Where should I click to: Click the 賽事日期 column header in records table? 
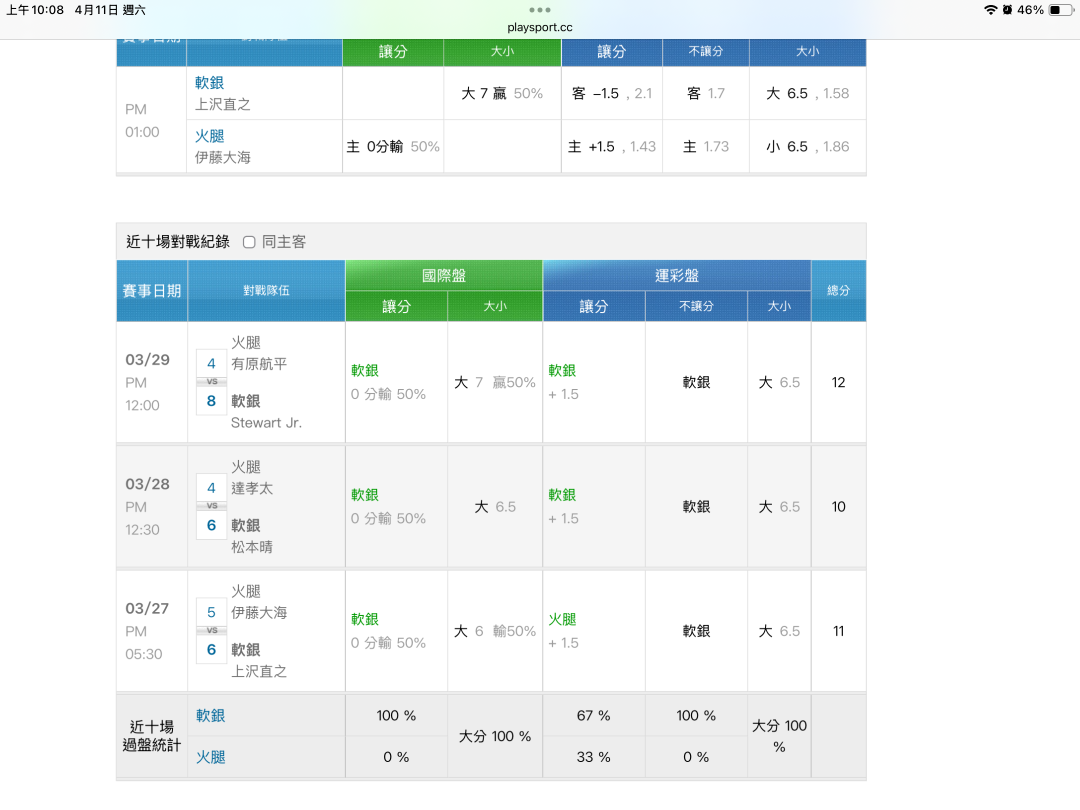click(x=152, y=291)
